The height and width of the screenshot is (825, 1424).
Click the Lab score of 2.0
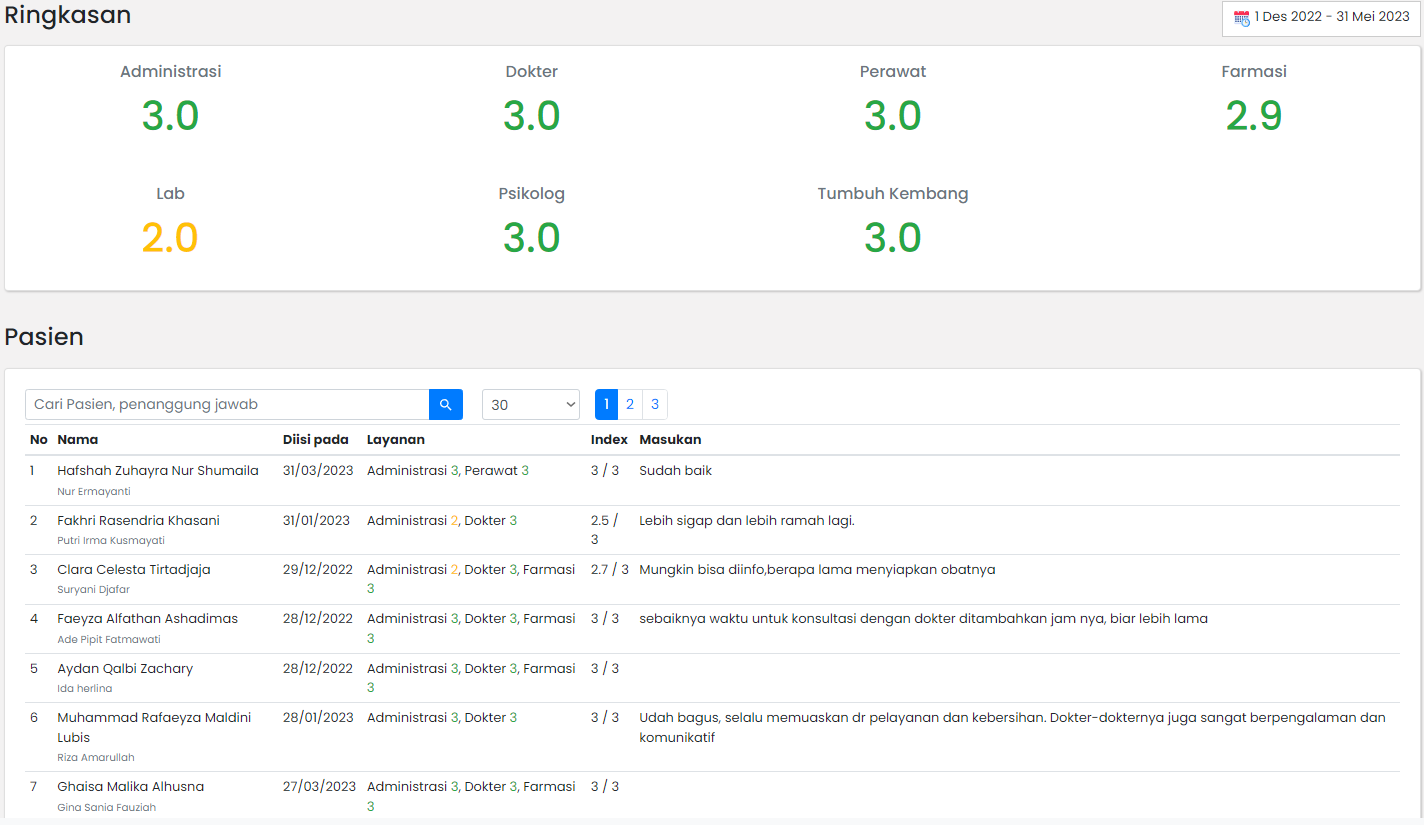point(170,238)
